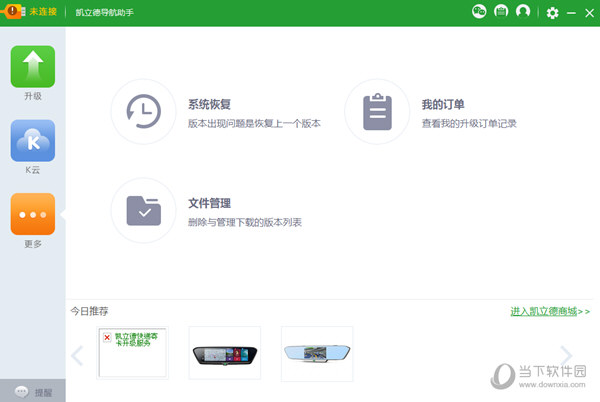Close the 凯立德导航助手 window
The image size is (600, 402).
point(589,13)
